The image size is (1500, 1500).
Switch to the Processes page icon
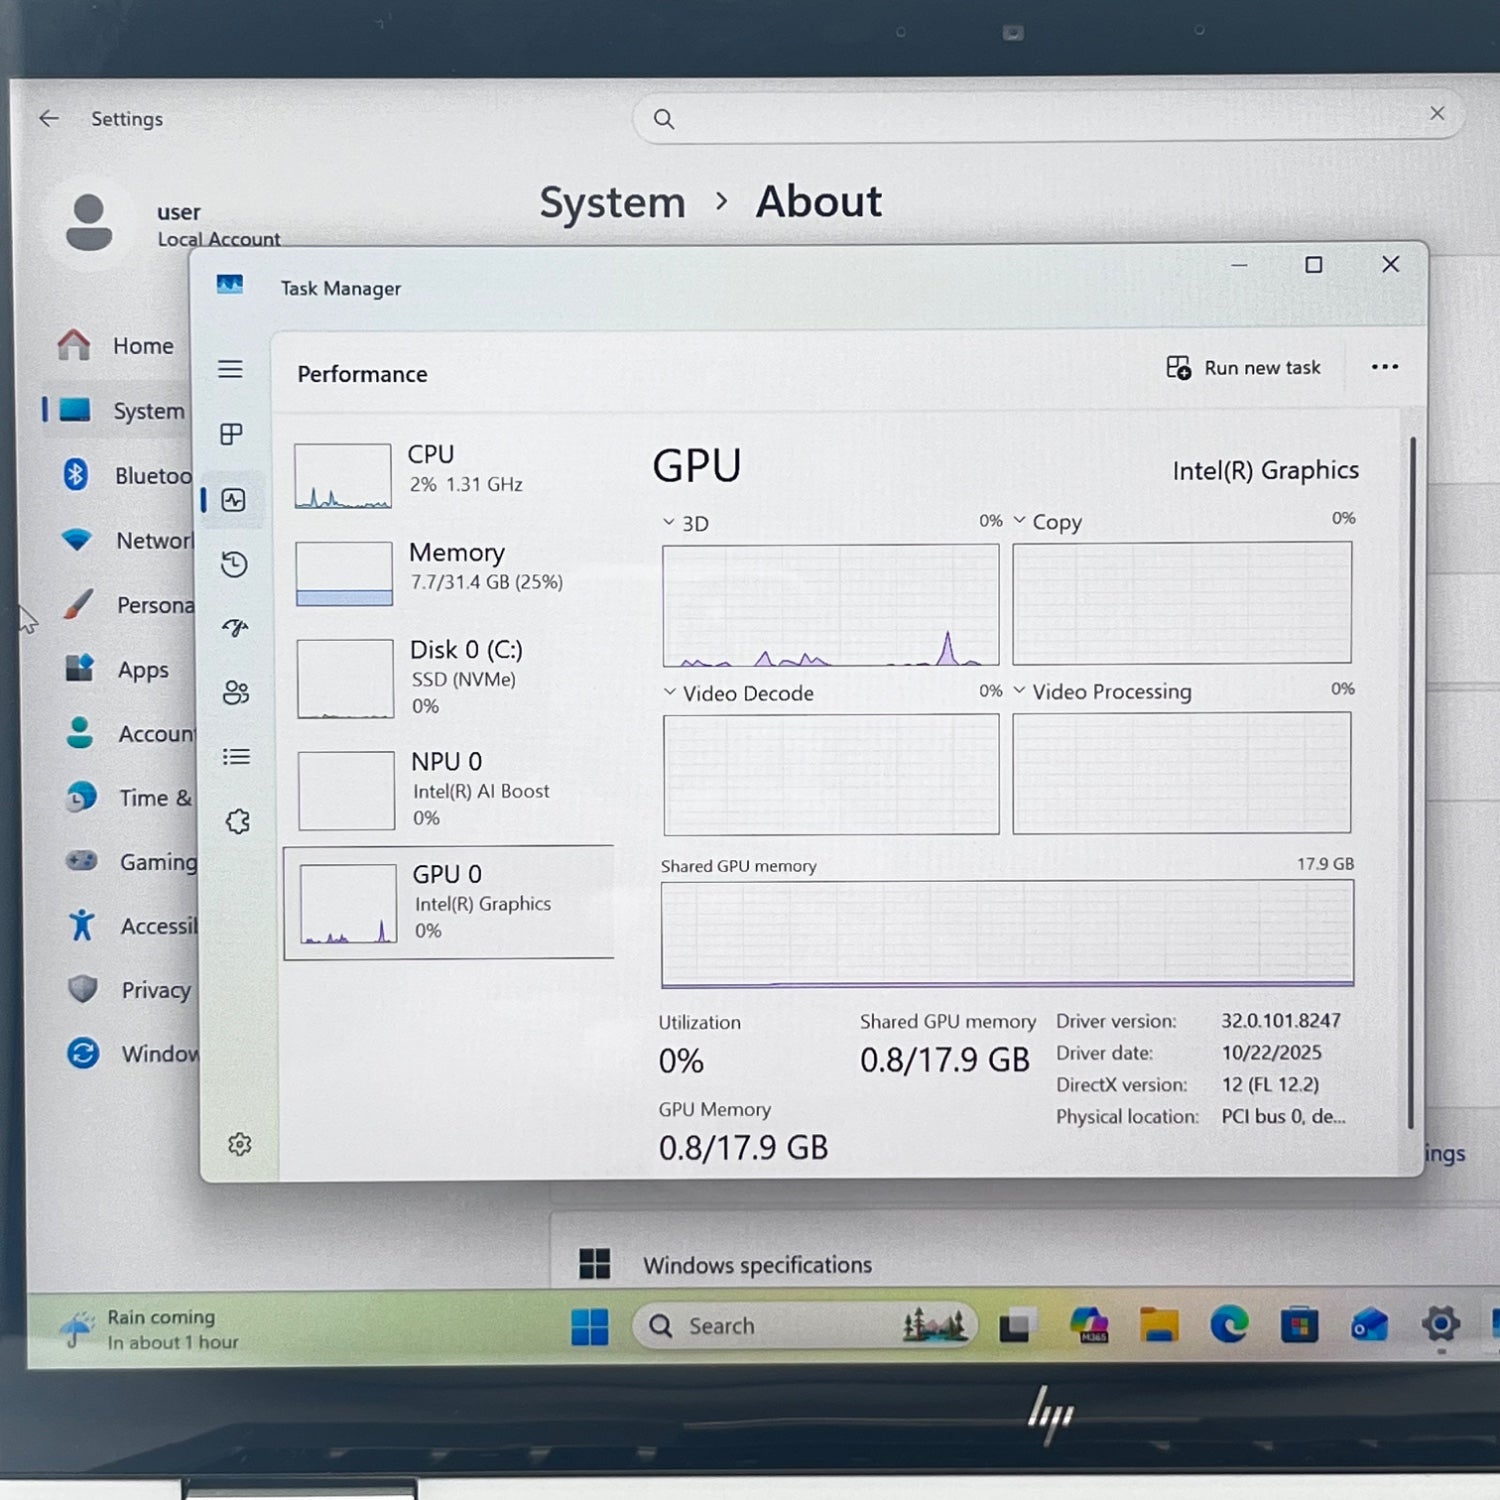[x=231, y=434]
